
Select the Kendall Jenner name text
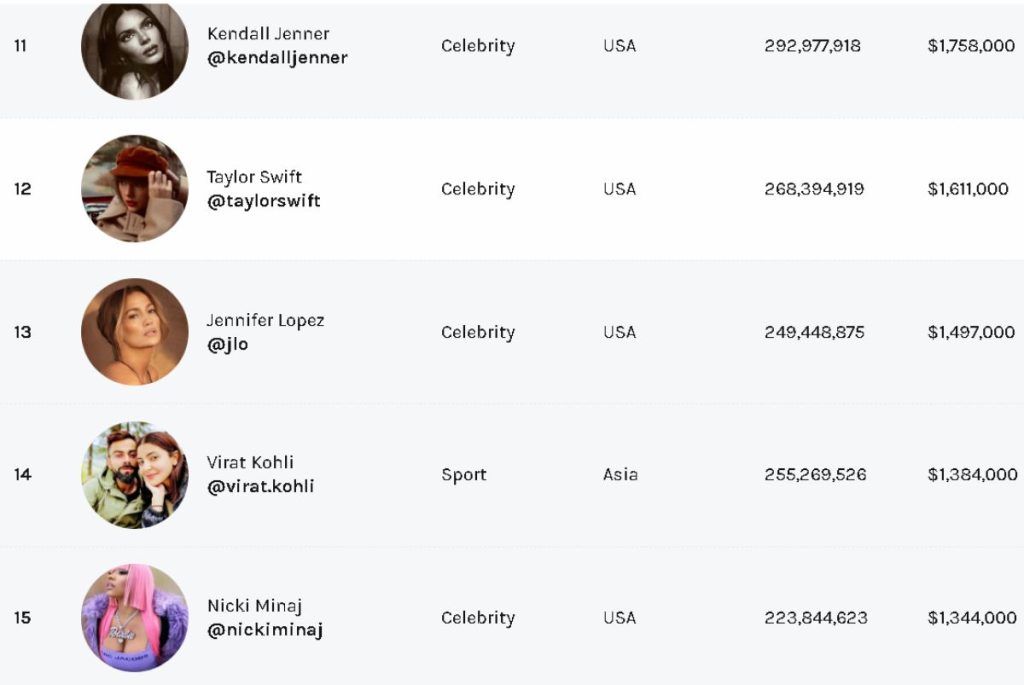click(x=268, y=34)
